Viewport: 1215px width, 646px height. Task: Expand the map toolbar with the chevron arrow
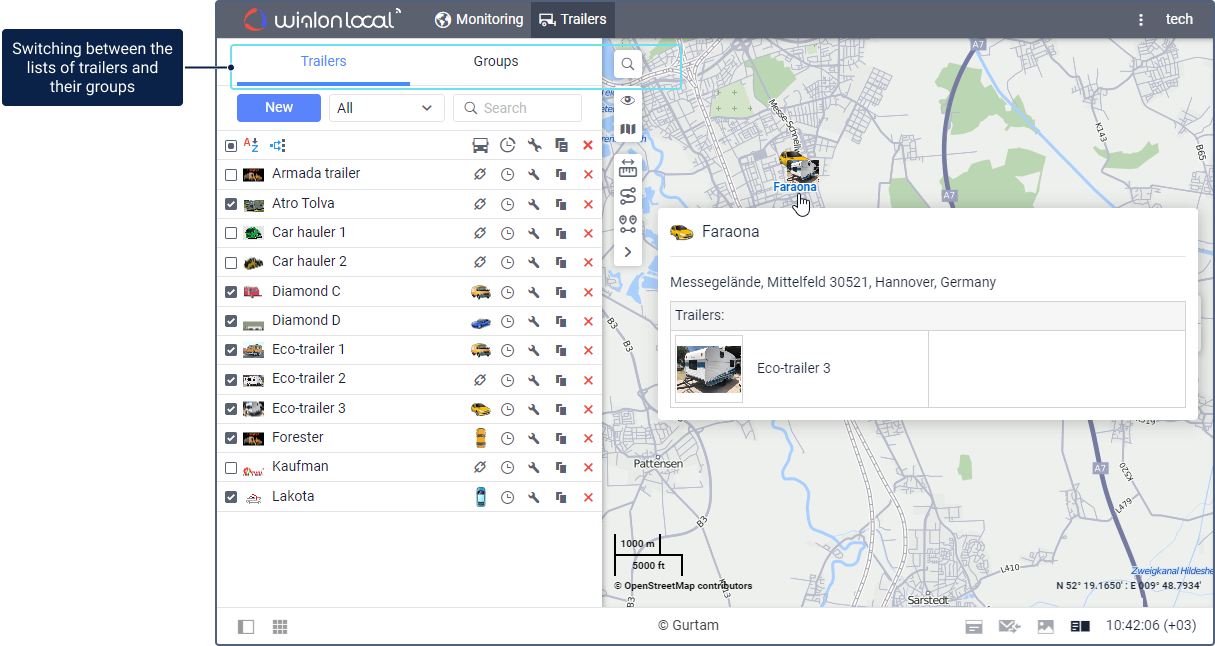628,252
